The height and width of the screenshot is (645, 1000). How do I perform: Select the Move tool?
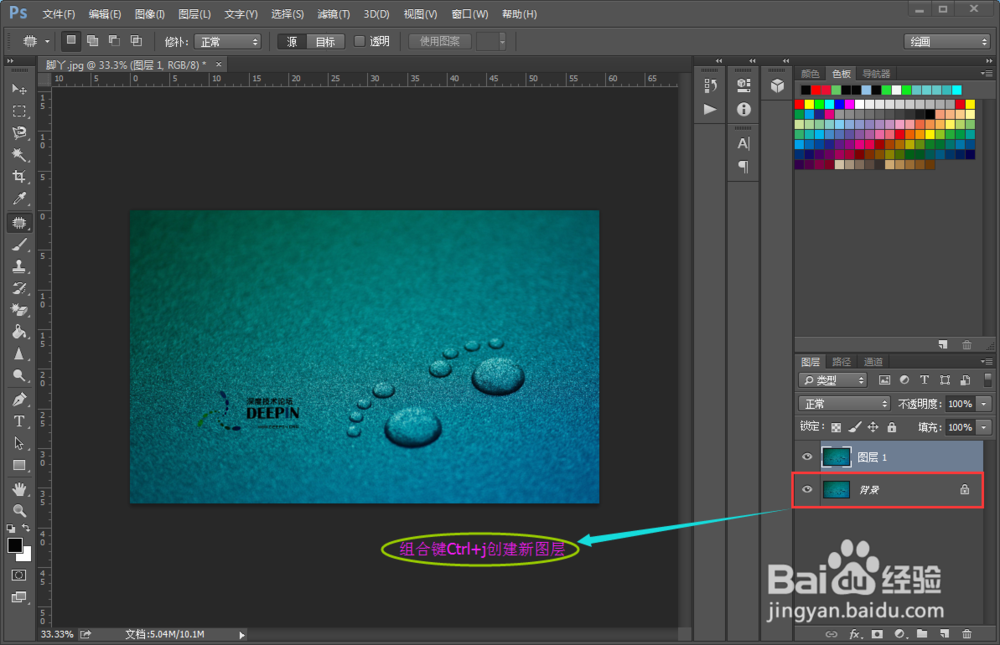pyautogui.click(x=19, y=89)
